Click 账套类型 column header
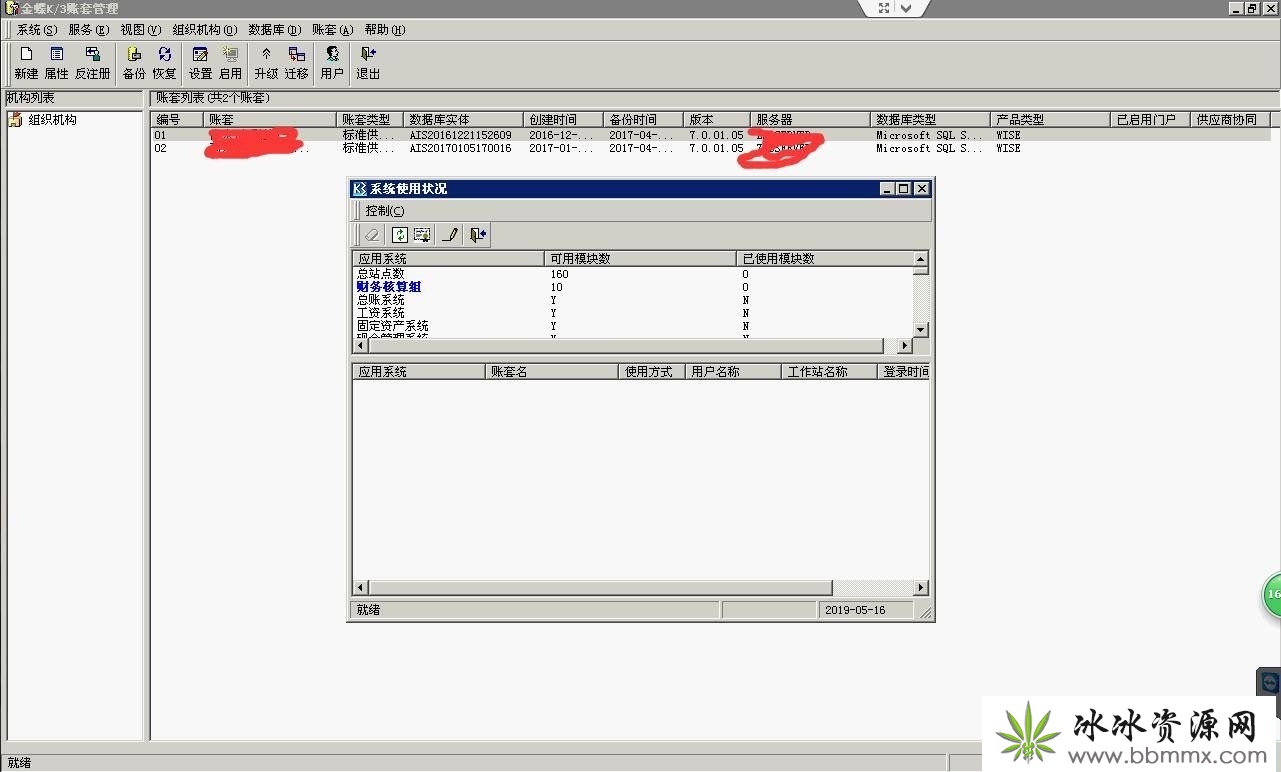The height and width of the screenshot is (772, 1281). (370, 119)
